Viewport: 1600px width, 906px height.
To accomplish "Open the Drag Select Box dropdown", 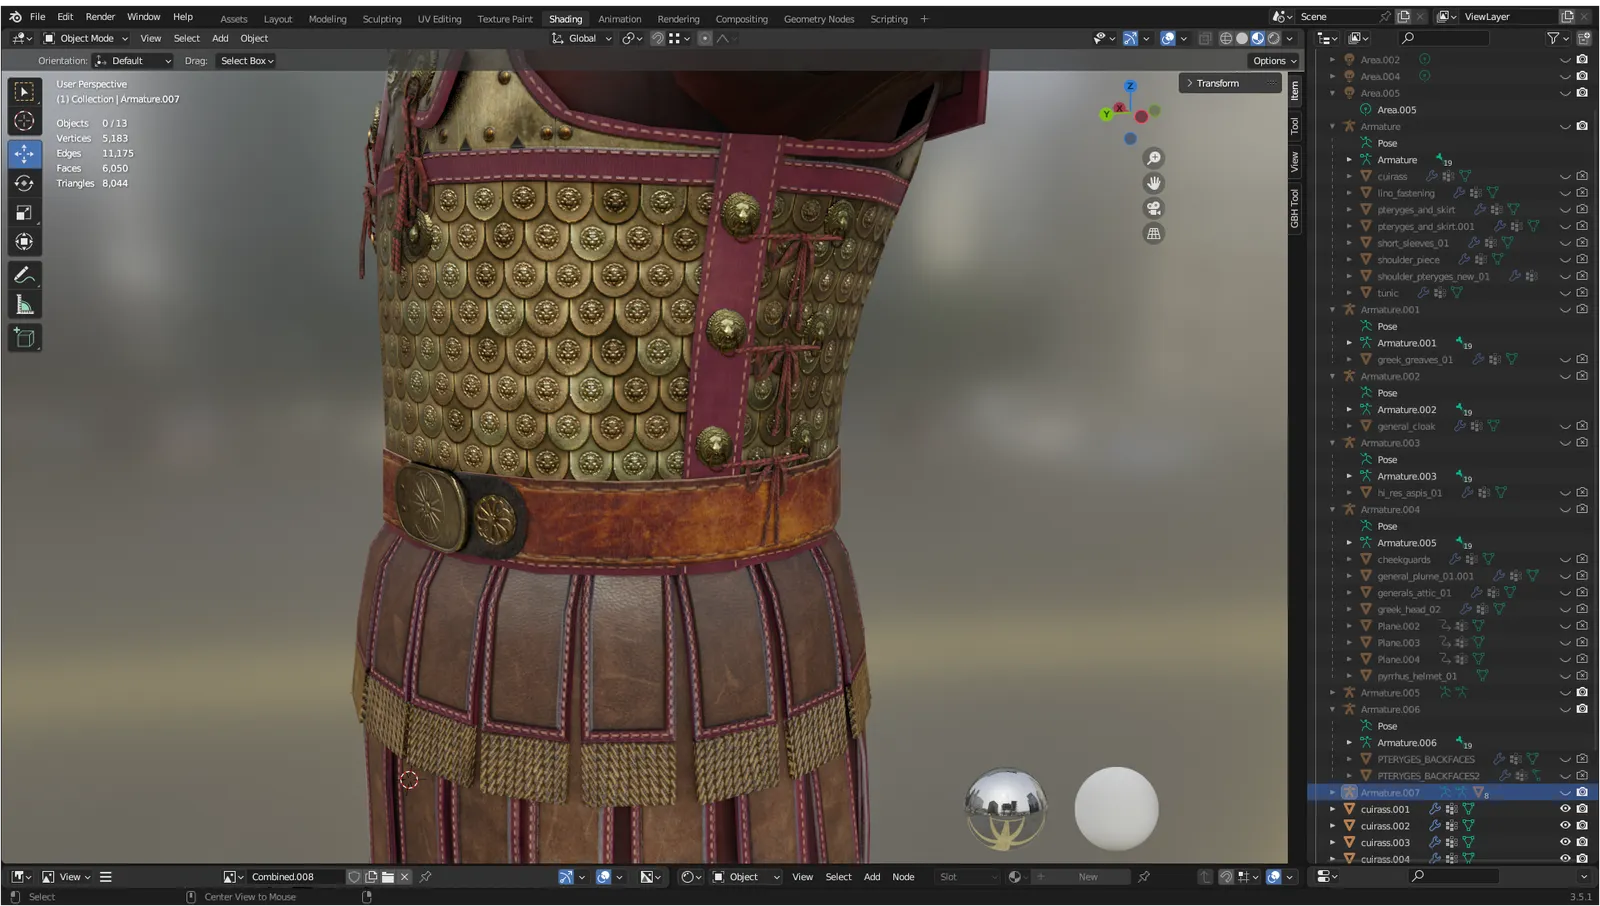I will point(247,61).
